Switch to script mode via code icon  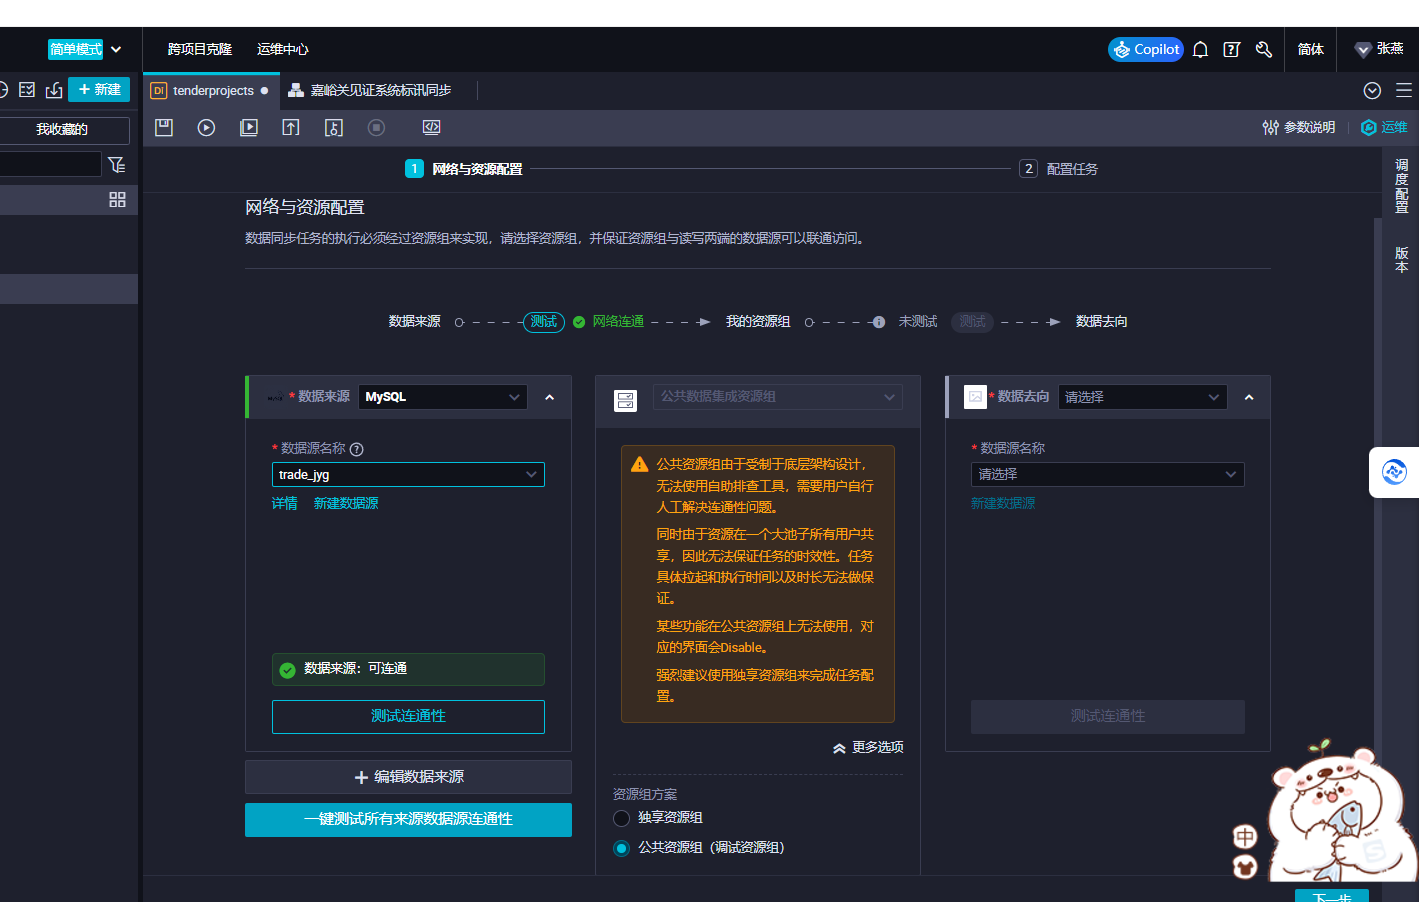(x=431, y=127)
